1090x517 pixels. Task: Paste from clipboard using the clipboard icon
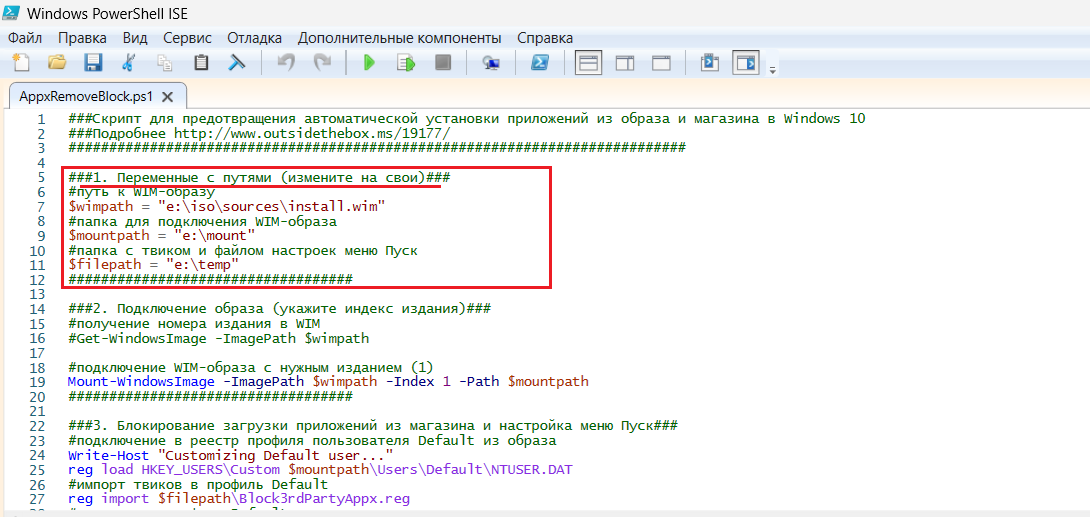201,63
